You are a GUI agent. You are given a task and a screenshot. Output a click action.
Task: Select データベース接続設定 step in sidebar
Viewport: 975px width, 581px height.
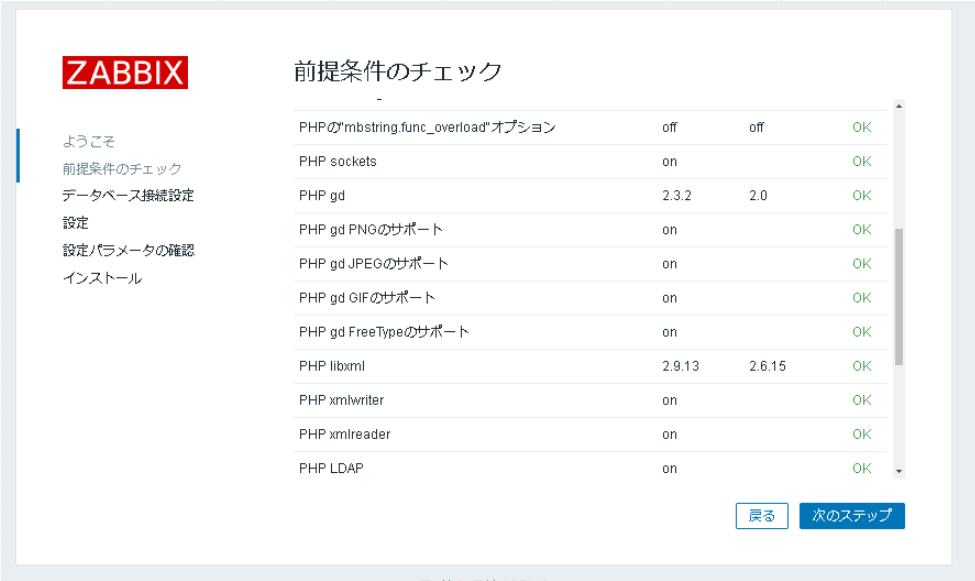pyautogui.click(x=128, y=195)
